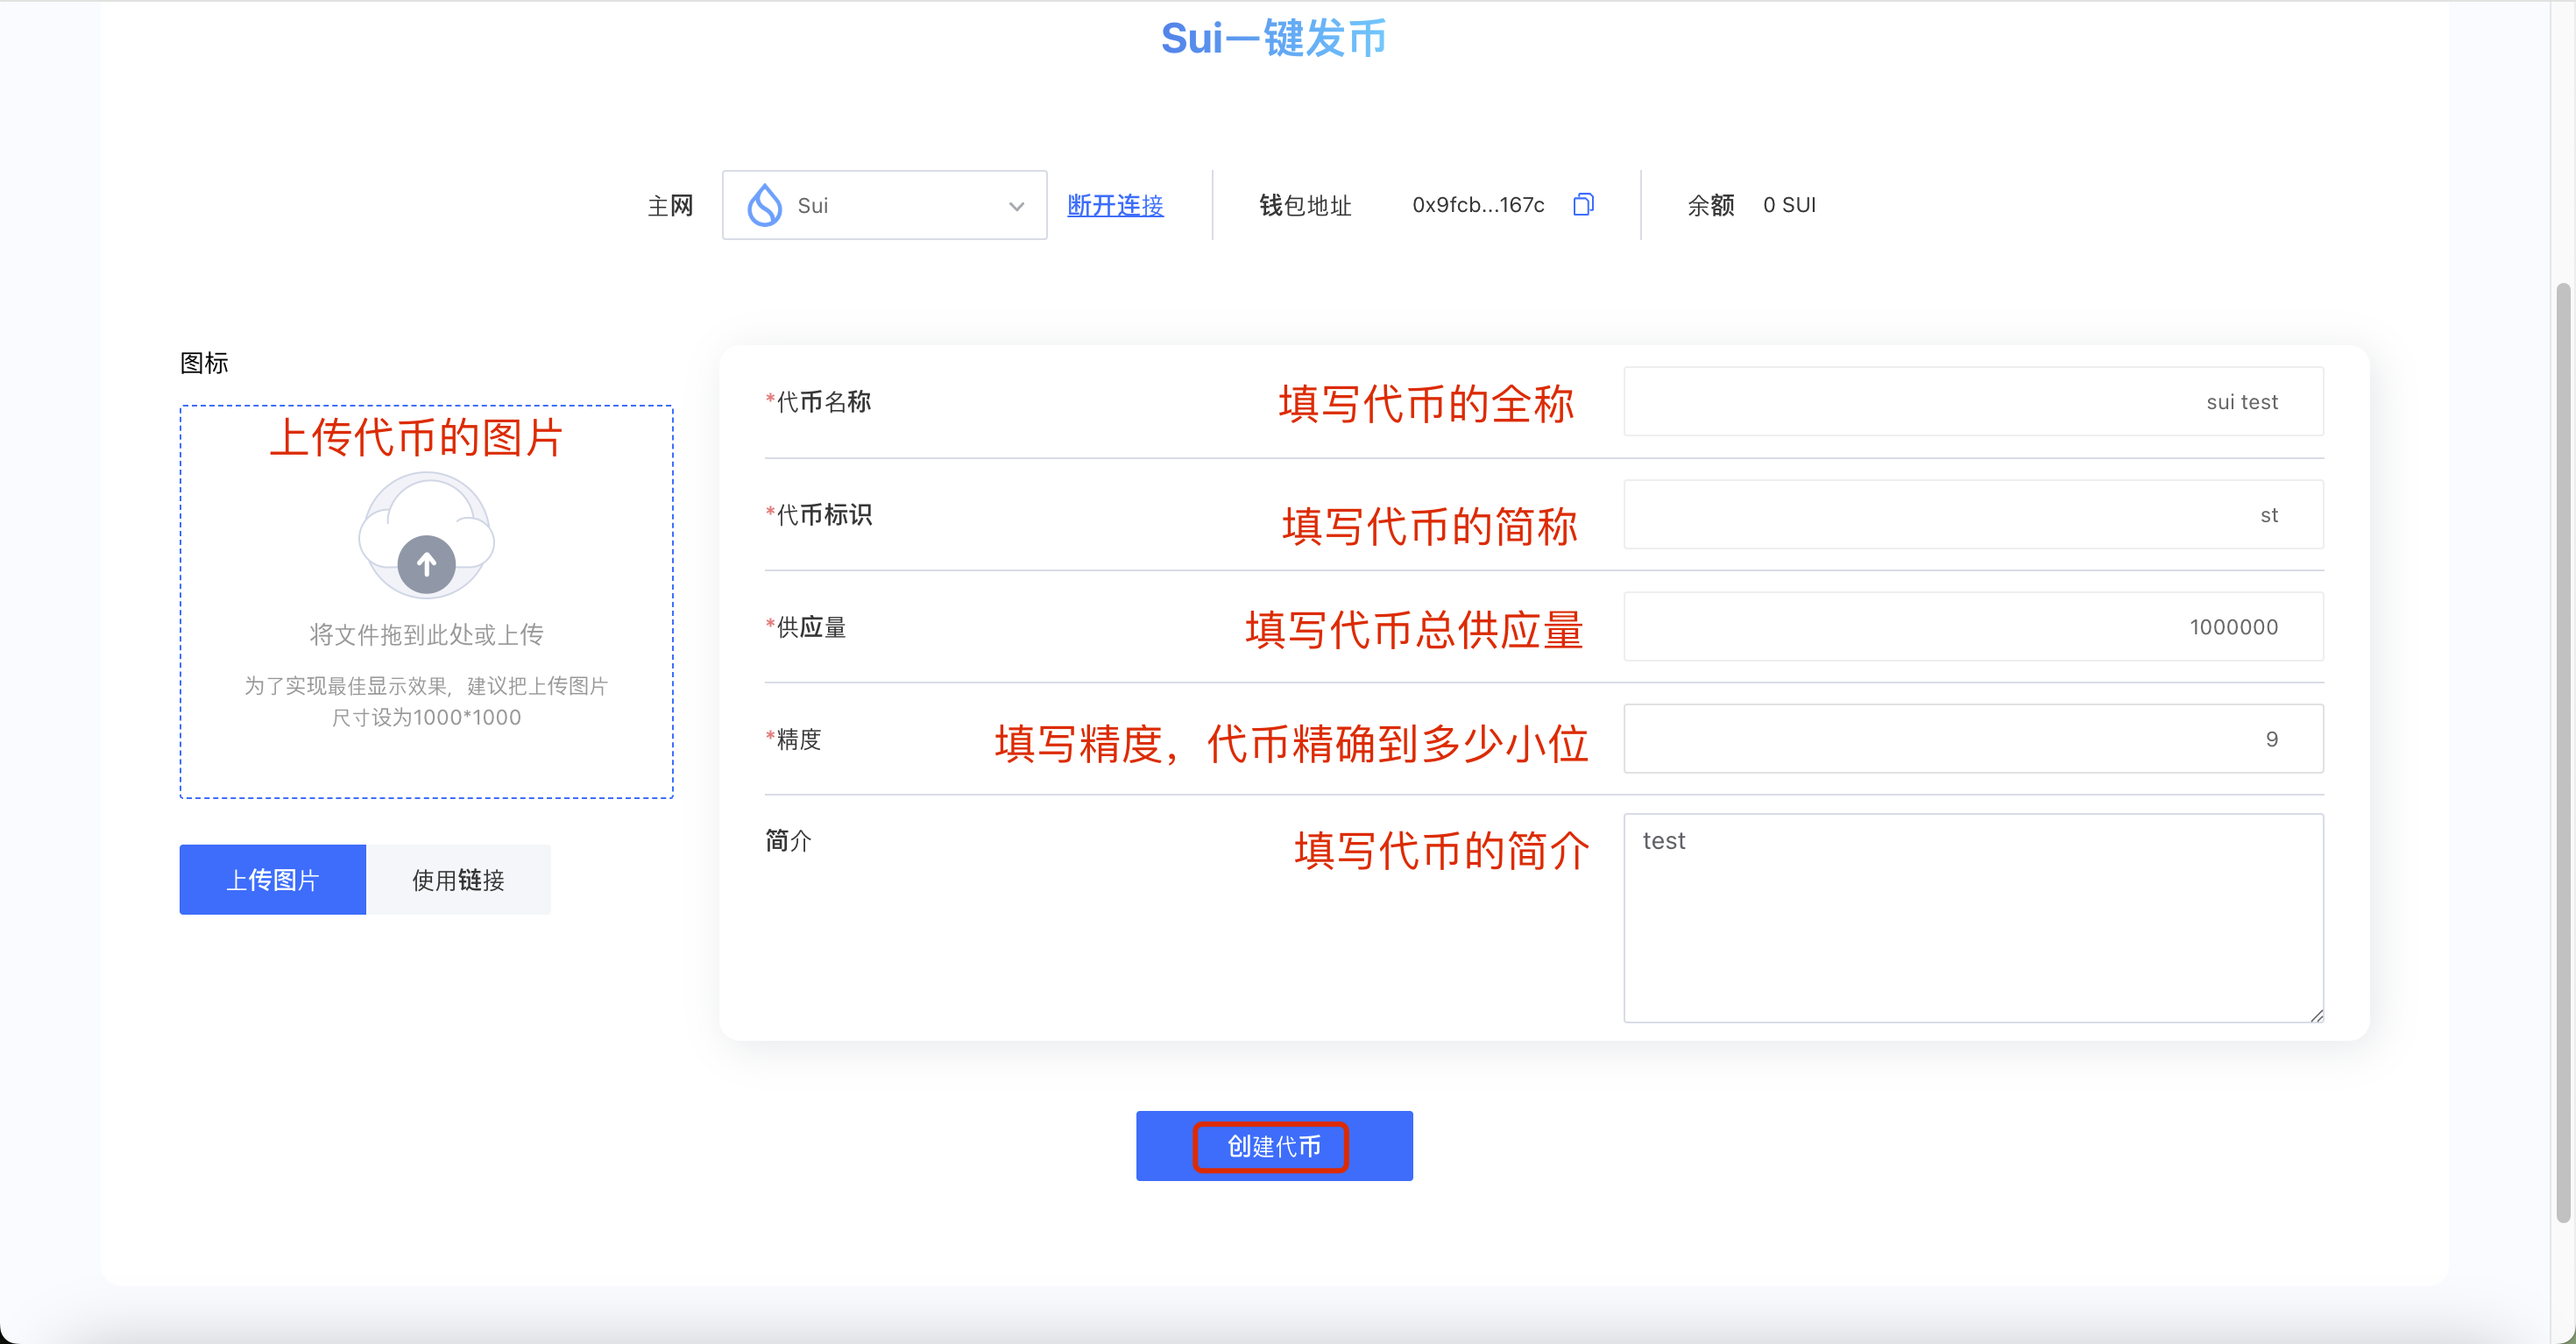Click the 简介 field label
Screen dimensions: 2576x1344
(x=788, y=840)
